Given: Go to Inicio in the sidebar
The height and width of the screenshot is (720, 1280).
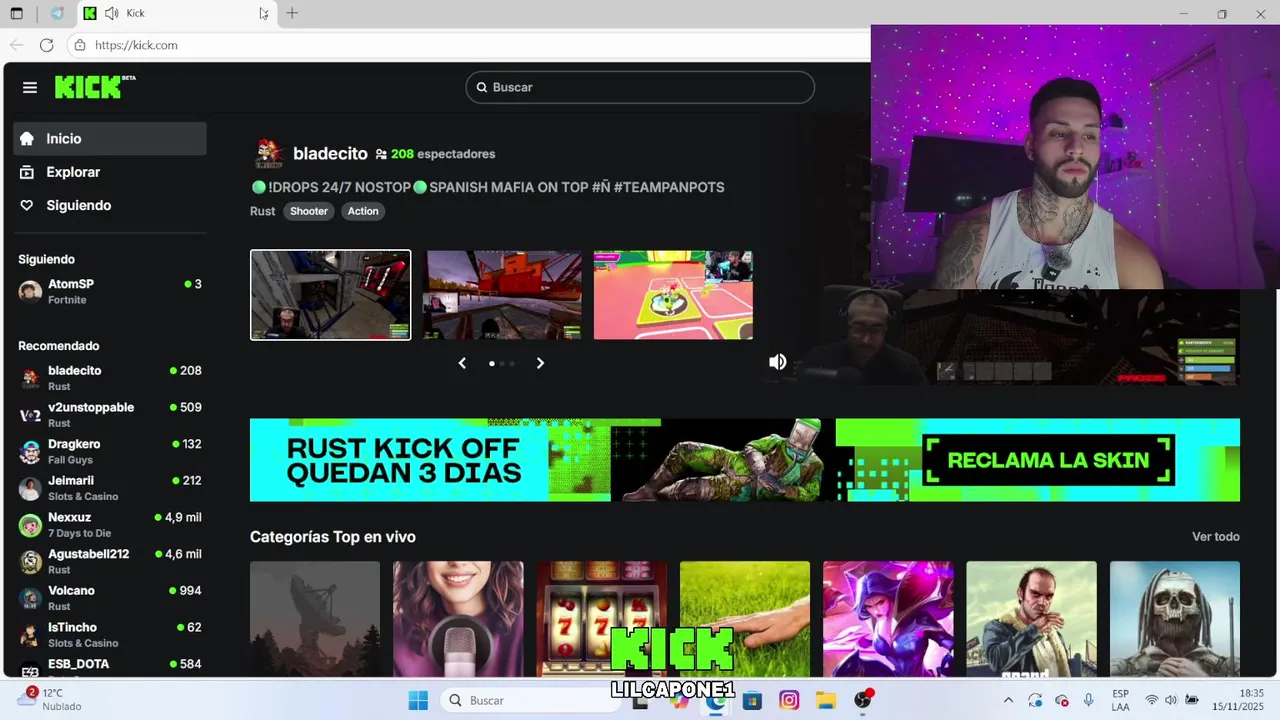Looking at the screenshot, I should (x=110, y=139).
